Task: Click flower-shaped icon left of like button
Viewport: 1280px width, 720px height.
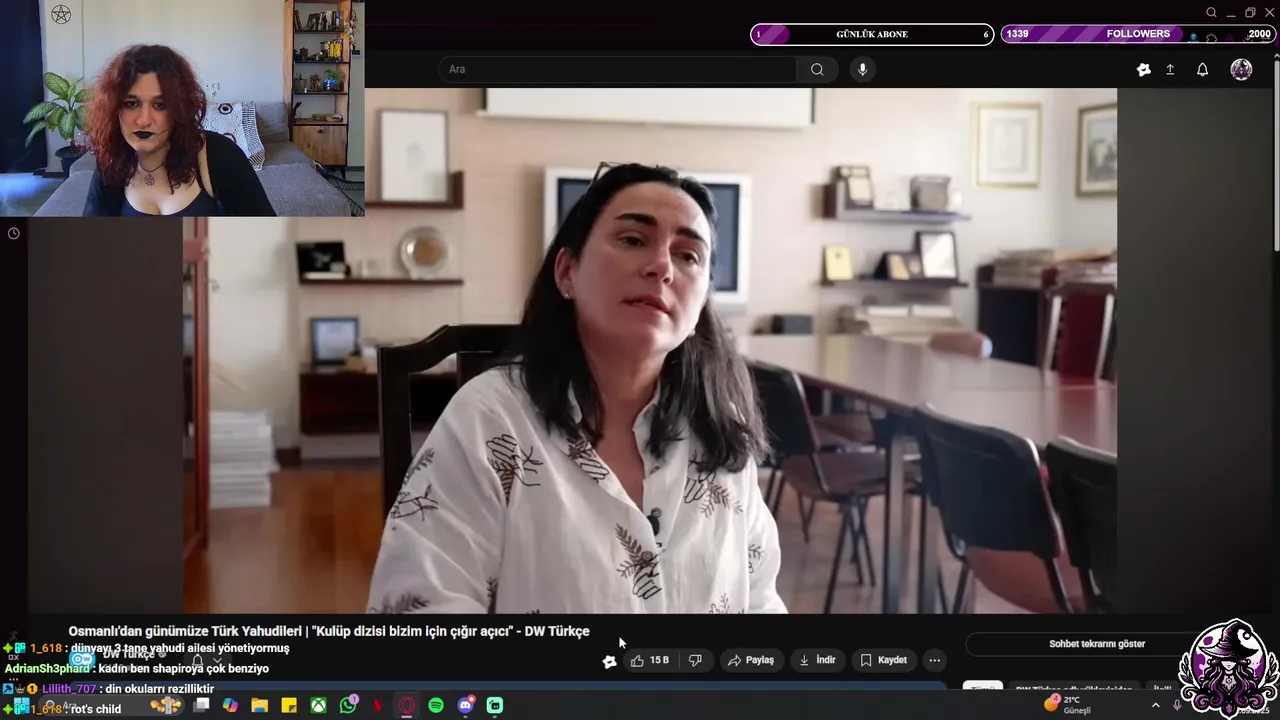Action: click(x=609, y=661)
